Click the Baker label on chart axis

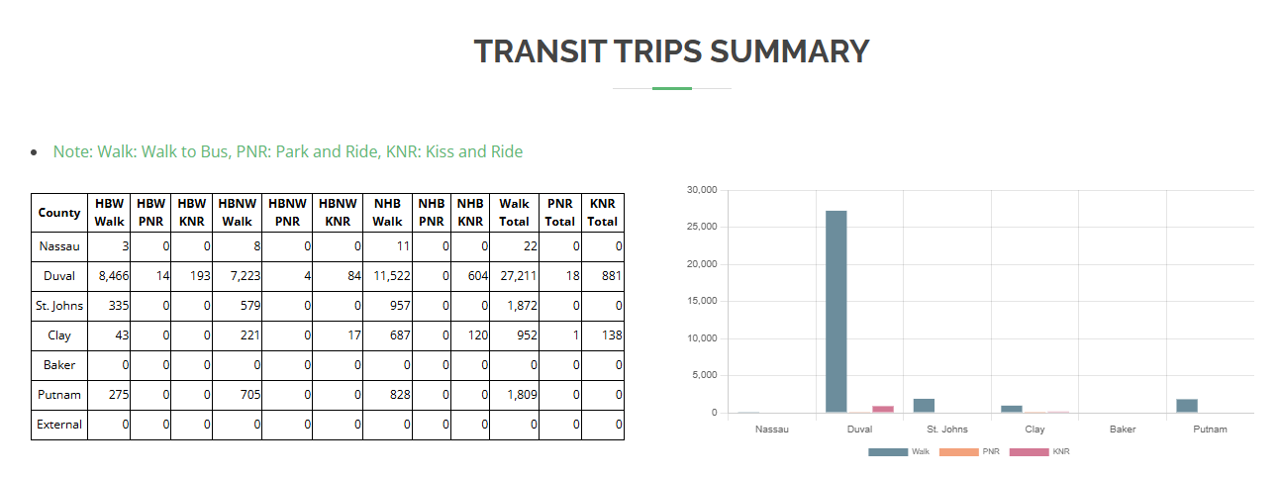click(1122, 429)
